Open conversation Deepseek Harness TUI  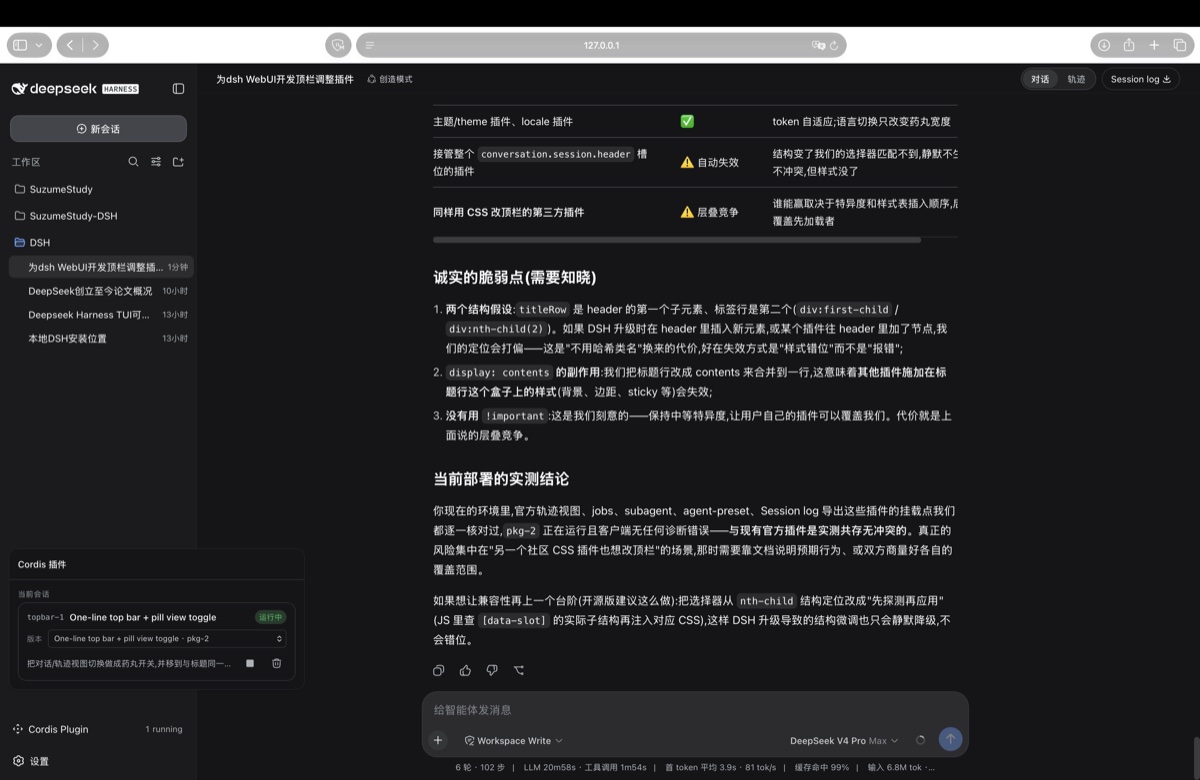pyautogui.click(x=101, y=315)
